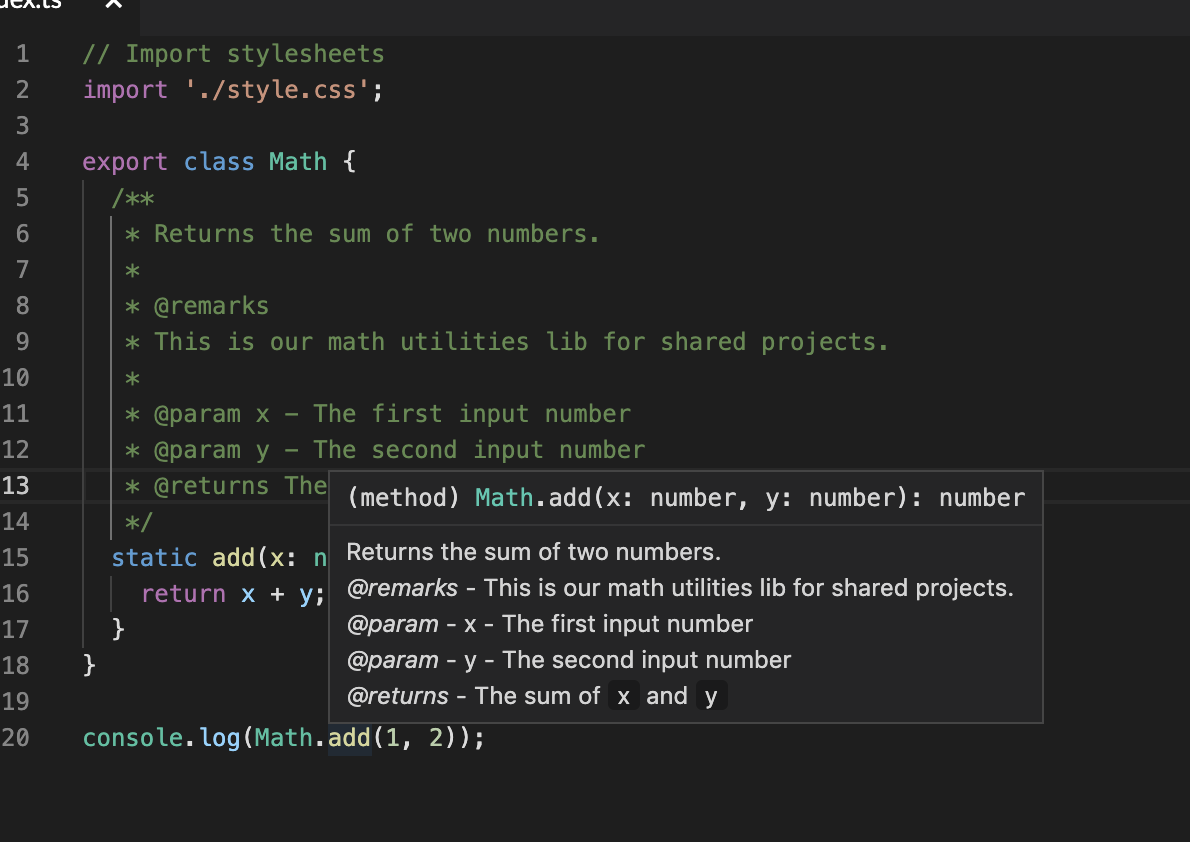Click '@remarks' in the hover tooltip
The image size is (1190, 842).
[x=402, y=588]
